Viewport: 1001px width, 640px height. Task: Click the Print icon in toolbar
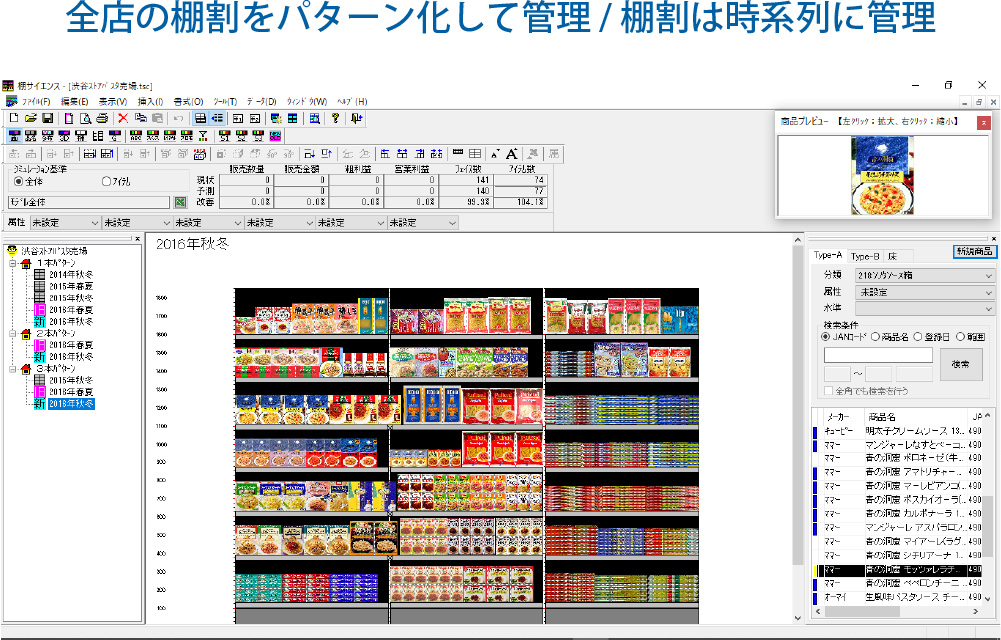(101, 118)
